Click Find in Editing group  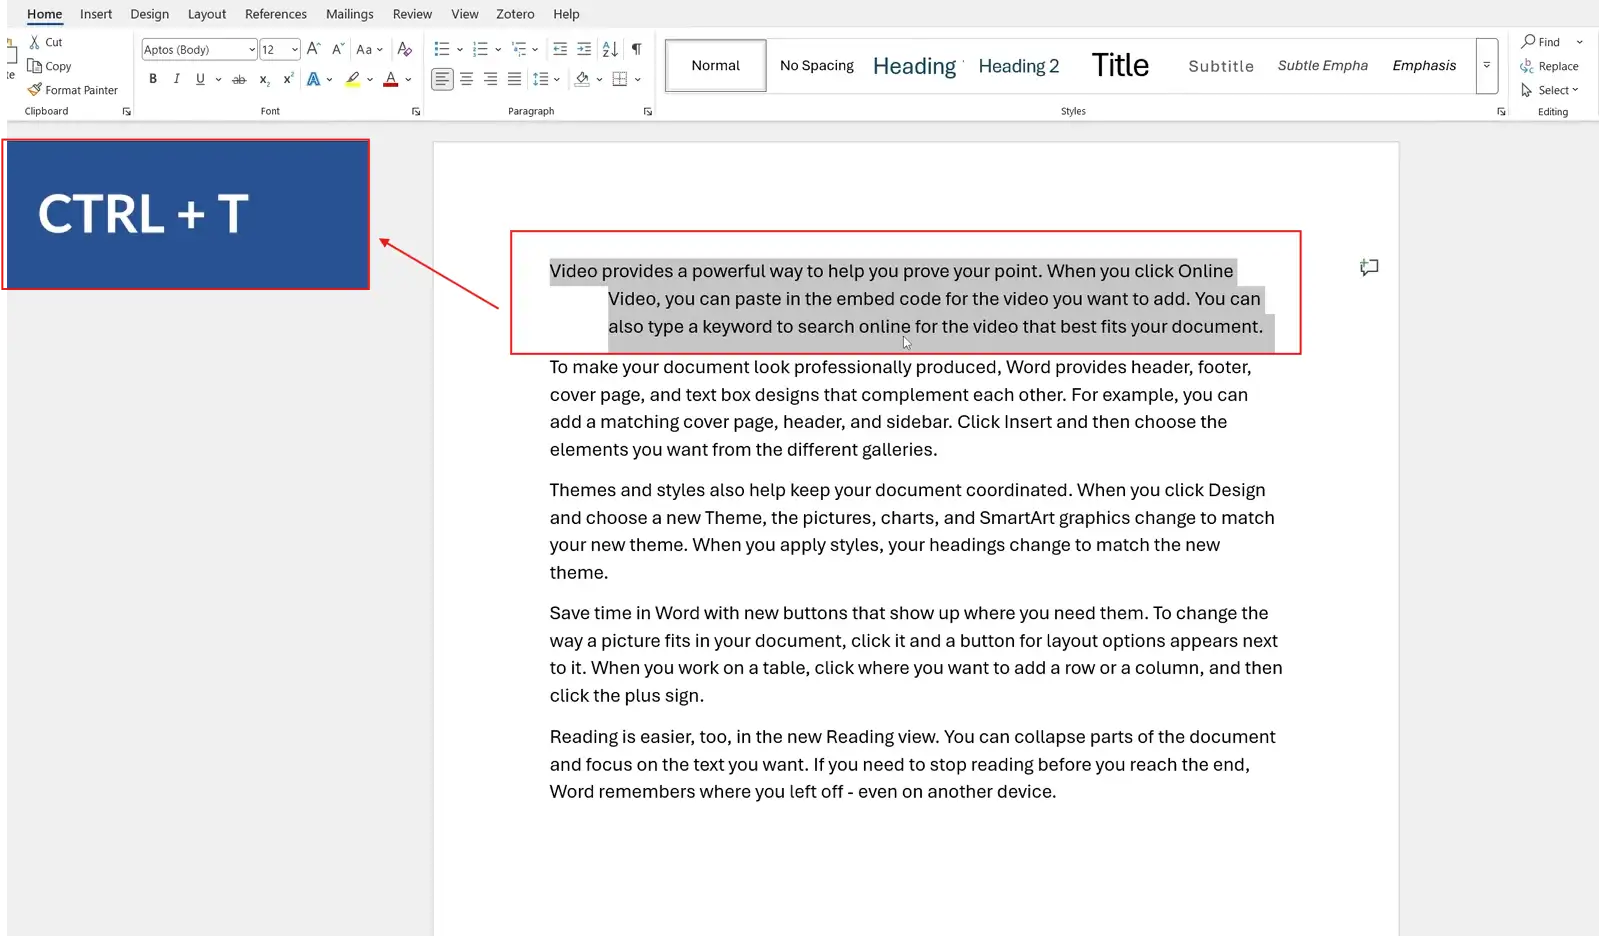[1541, 42]
